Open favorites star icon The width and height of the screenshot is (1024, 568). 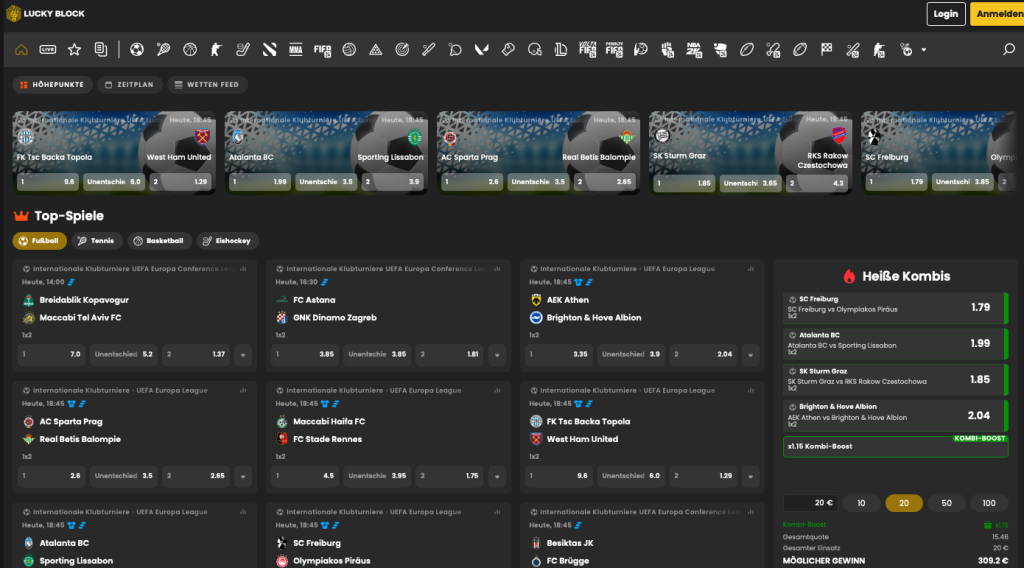pos(74,50)
